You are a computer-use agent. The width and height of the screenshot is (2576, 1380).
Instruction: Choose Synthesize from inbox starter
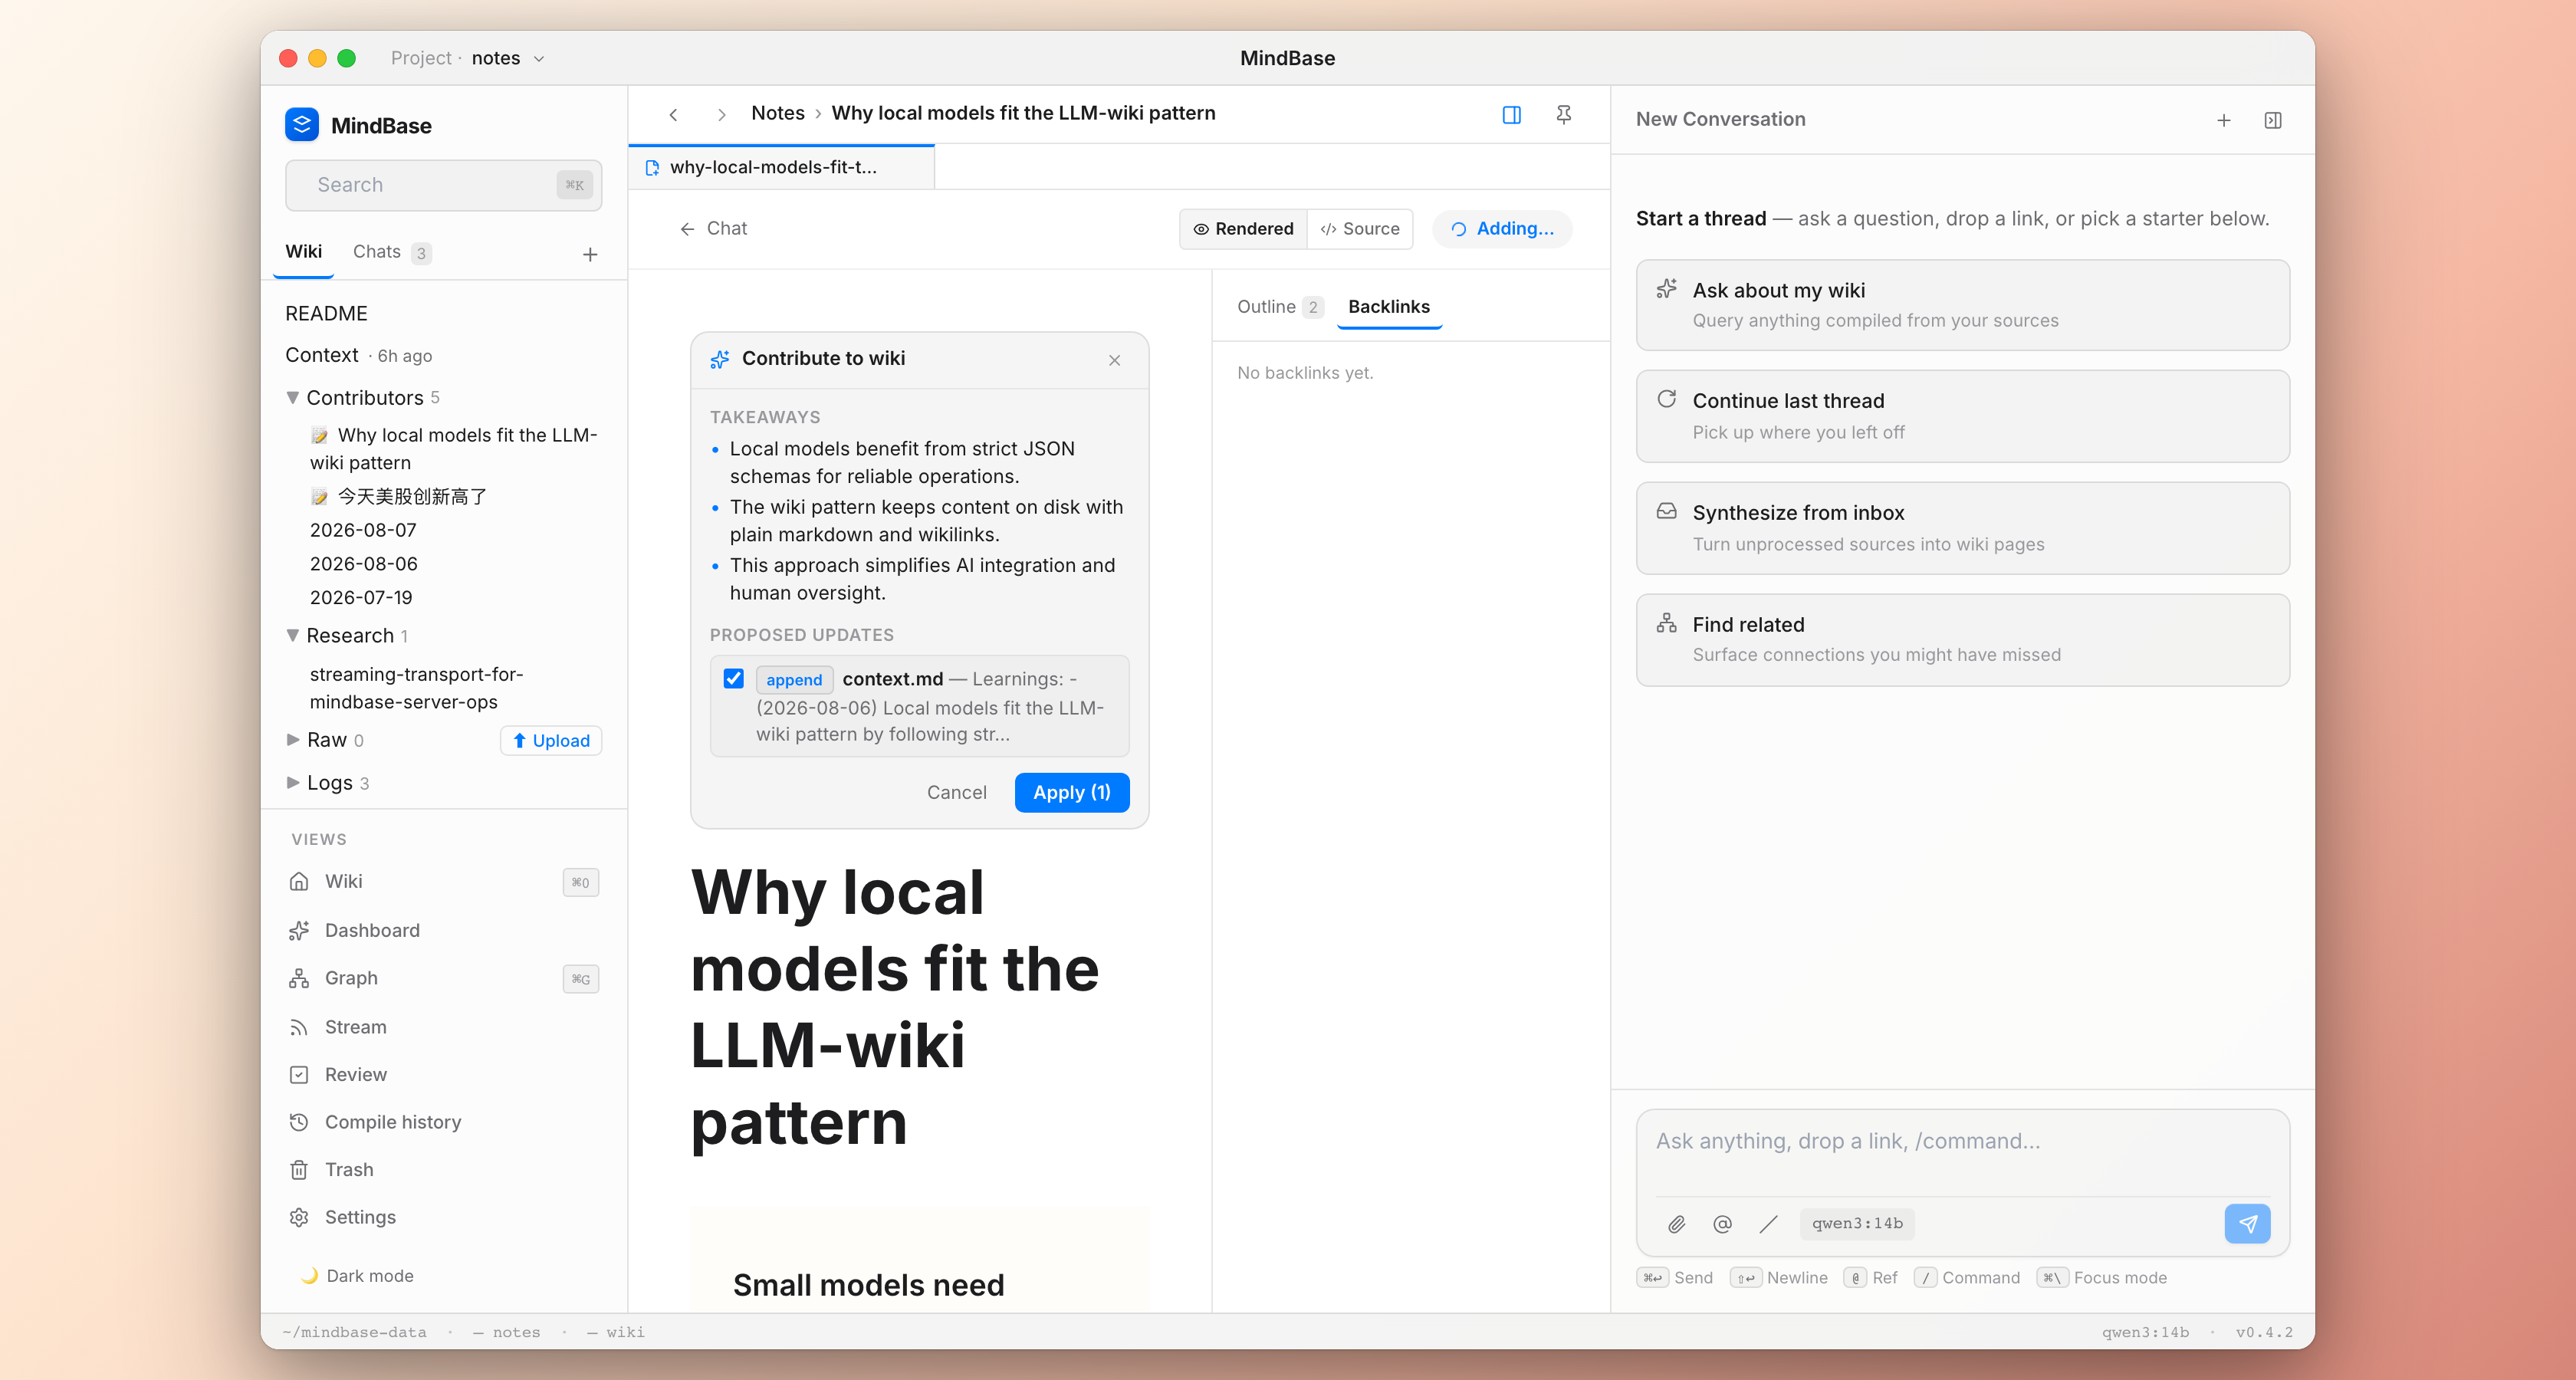[1962, 528]
